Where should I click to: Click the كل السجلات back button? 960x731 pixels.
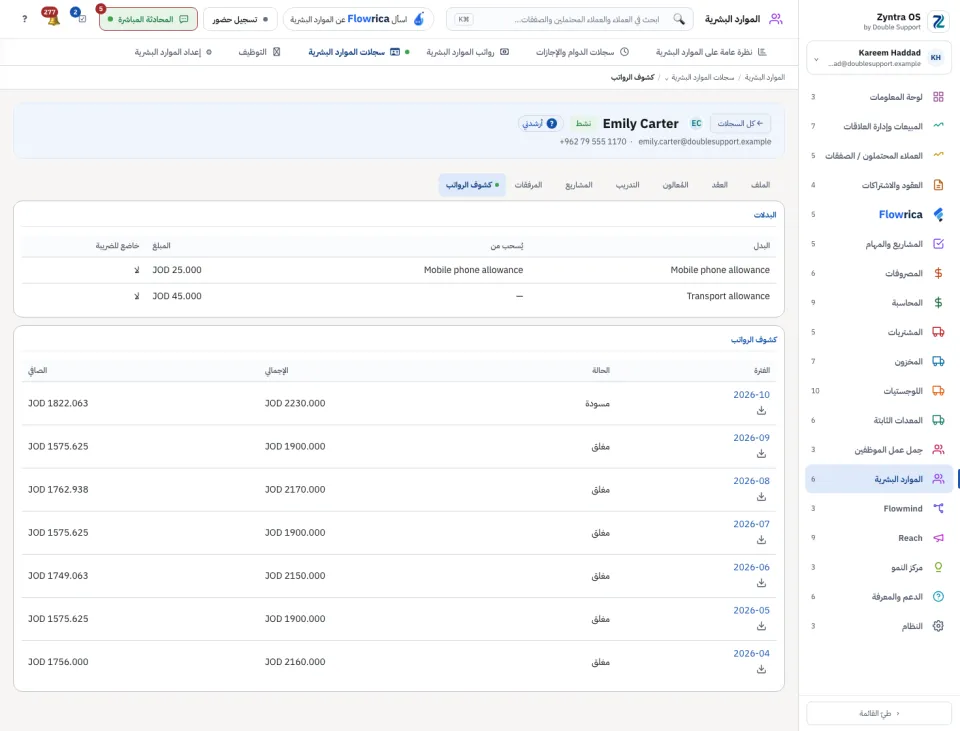pos(740,124)
